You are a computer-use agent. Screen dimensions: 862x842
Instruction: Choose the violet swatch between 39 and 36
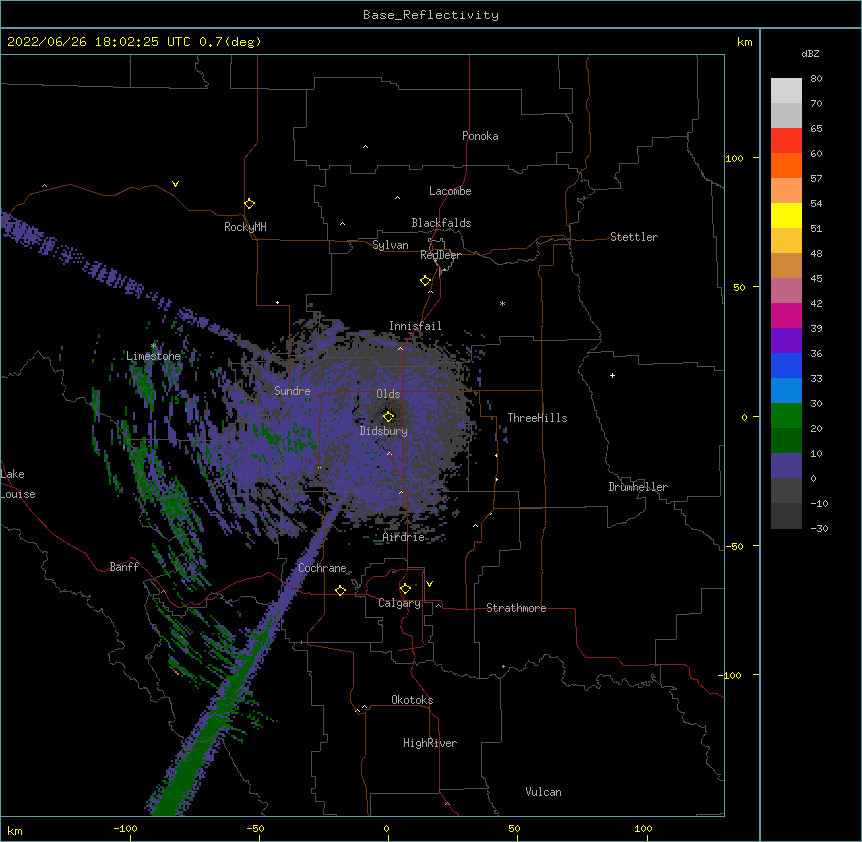click(x=786, y=341)
